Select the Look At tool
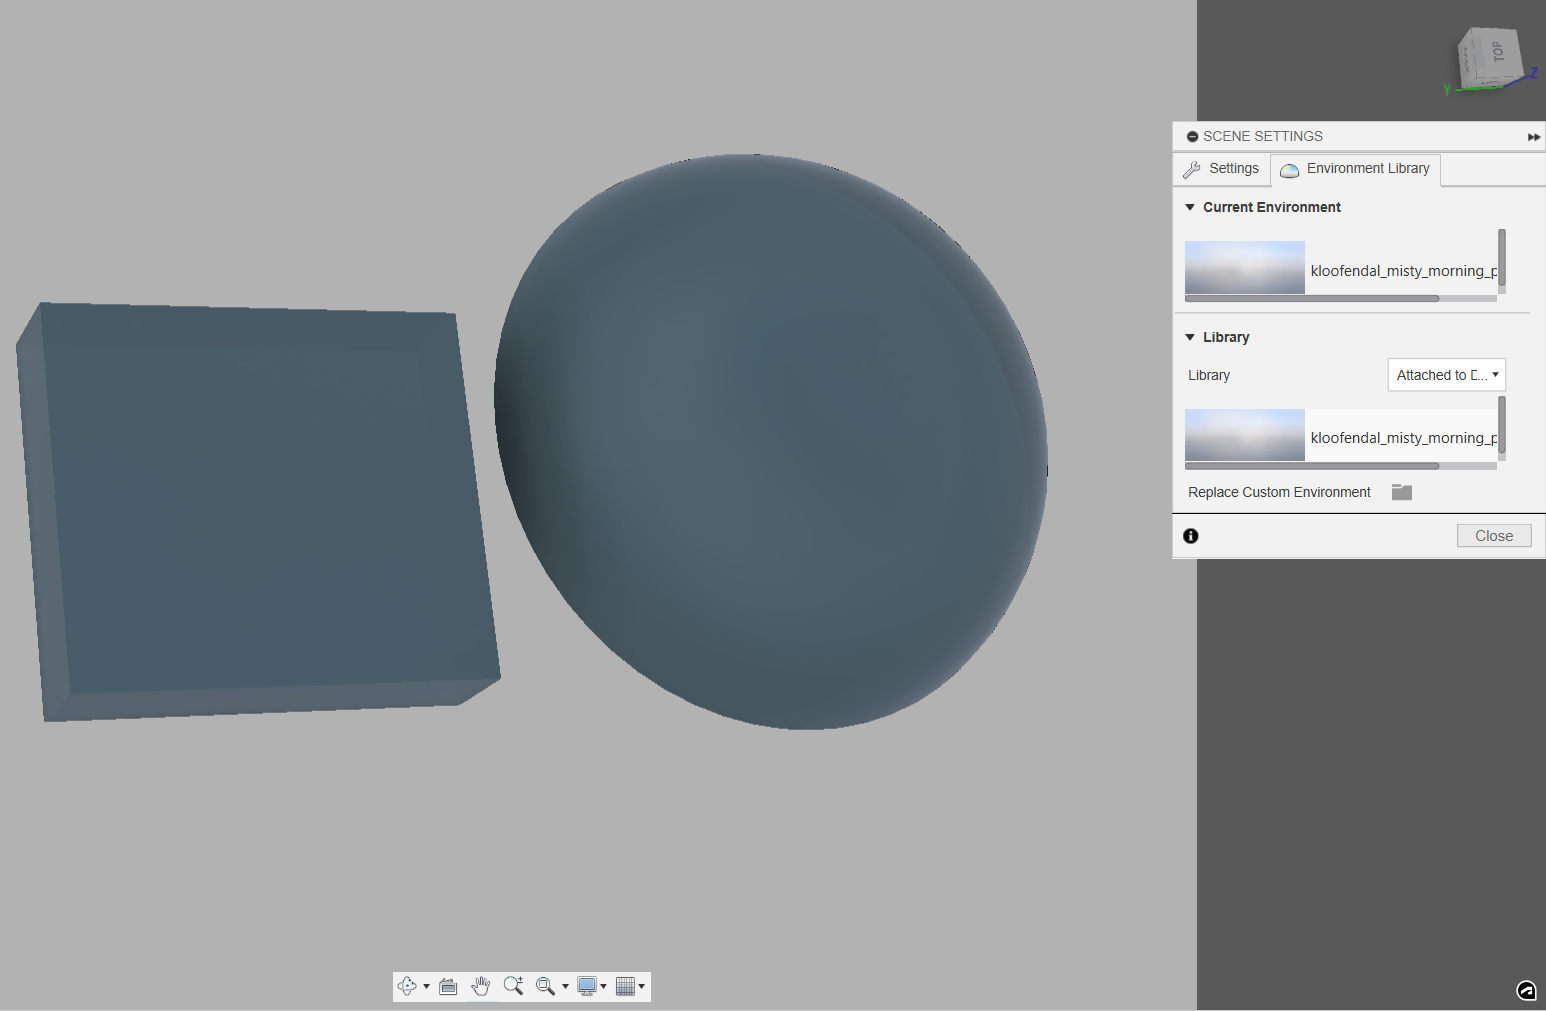 coord(447,986)
